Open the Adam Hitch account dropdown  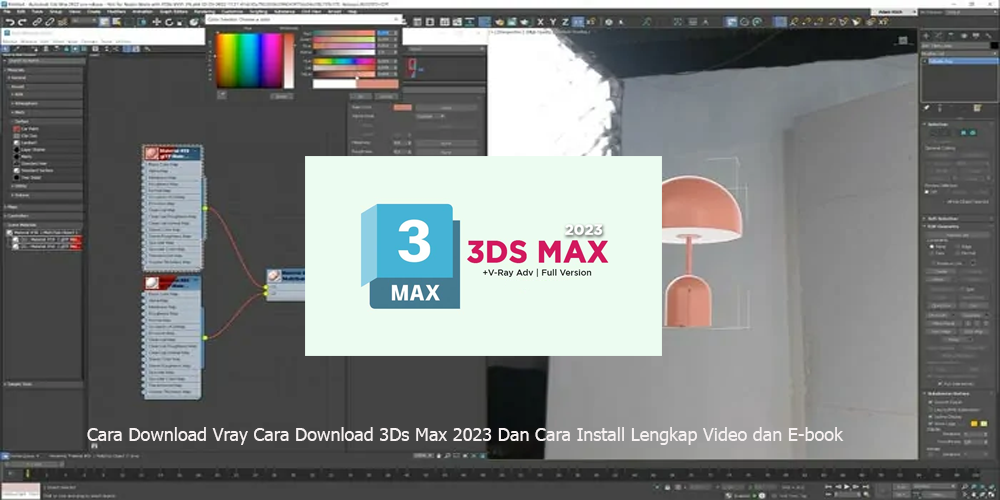895,11
